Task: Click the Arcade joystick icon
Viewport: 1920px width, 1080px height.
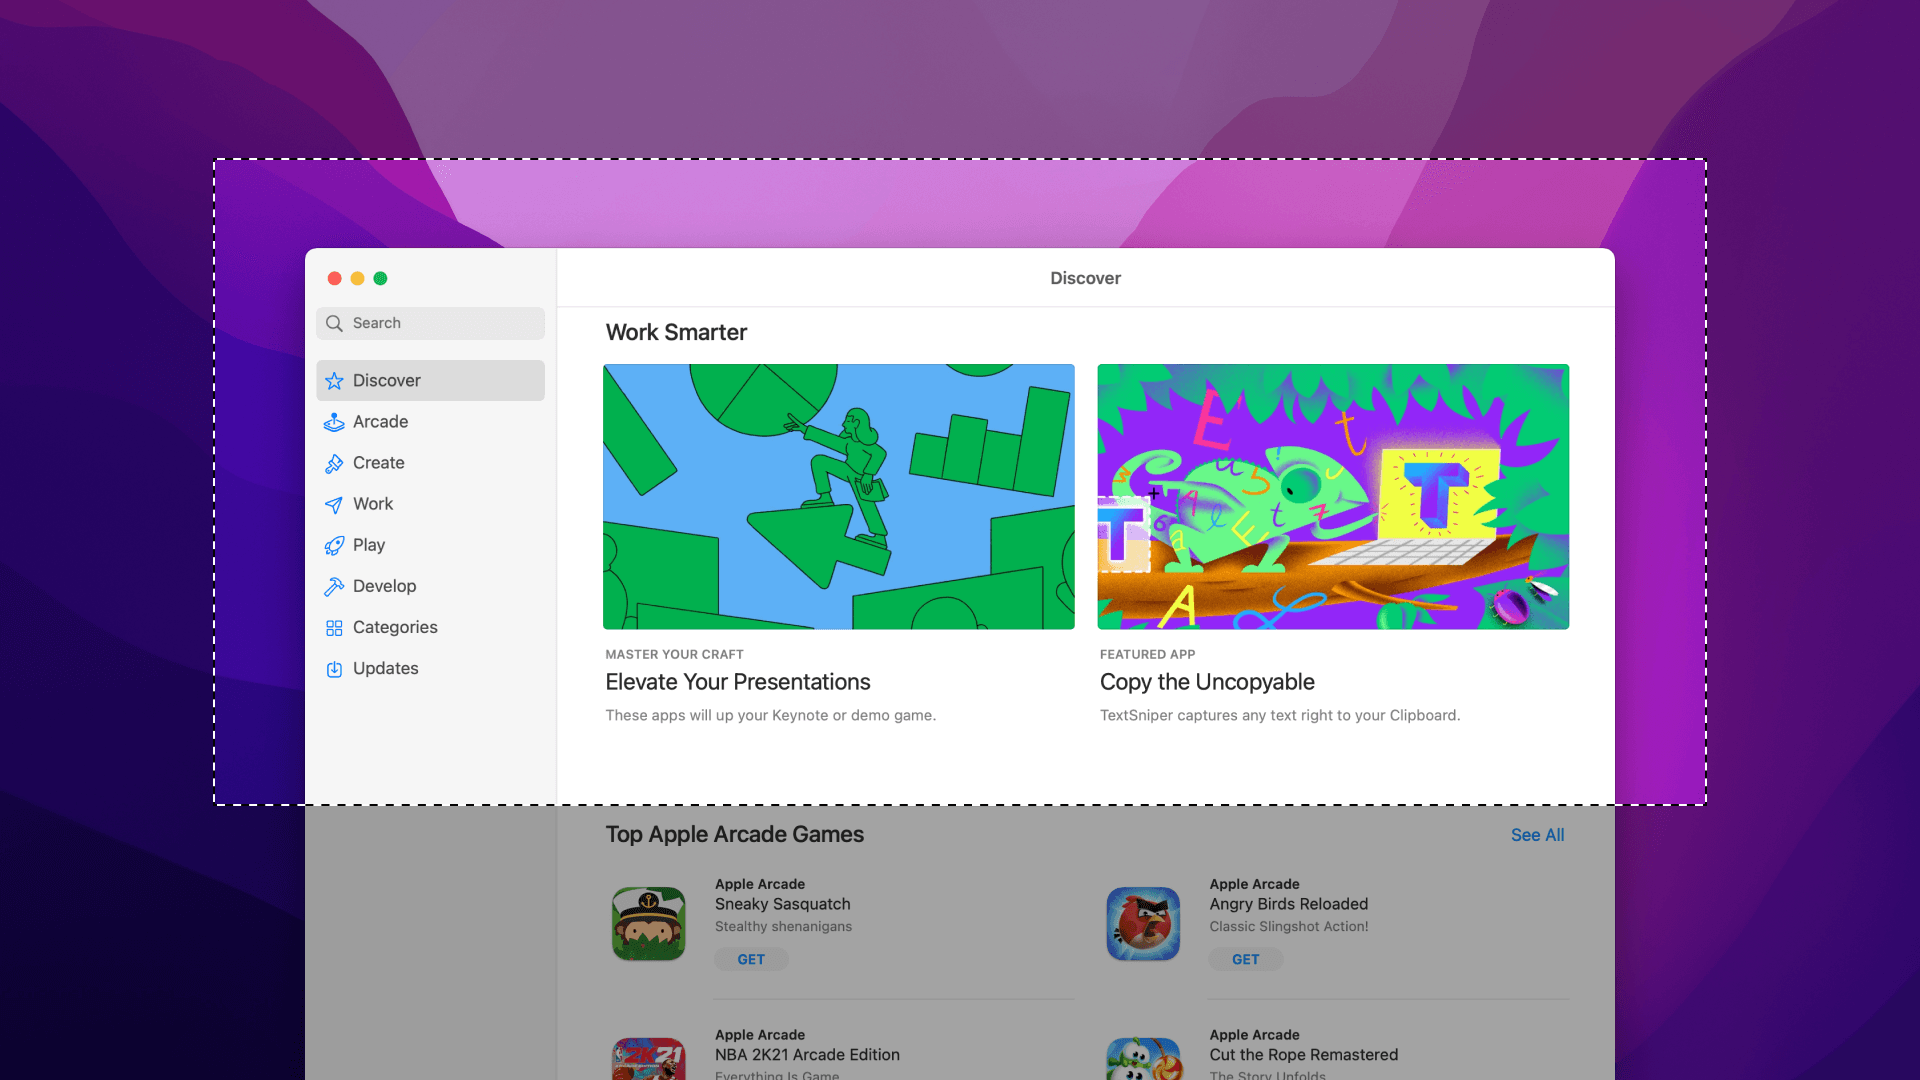Action: click(x=334, y=422)
